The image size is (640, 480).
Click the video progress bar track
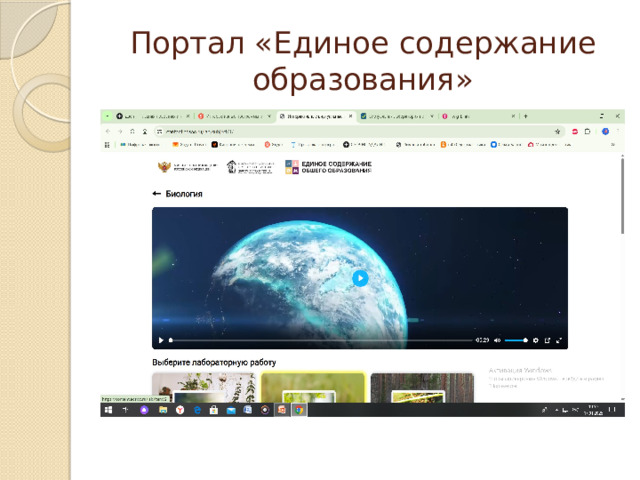(321, 340)
